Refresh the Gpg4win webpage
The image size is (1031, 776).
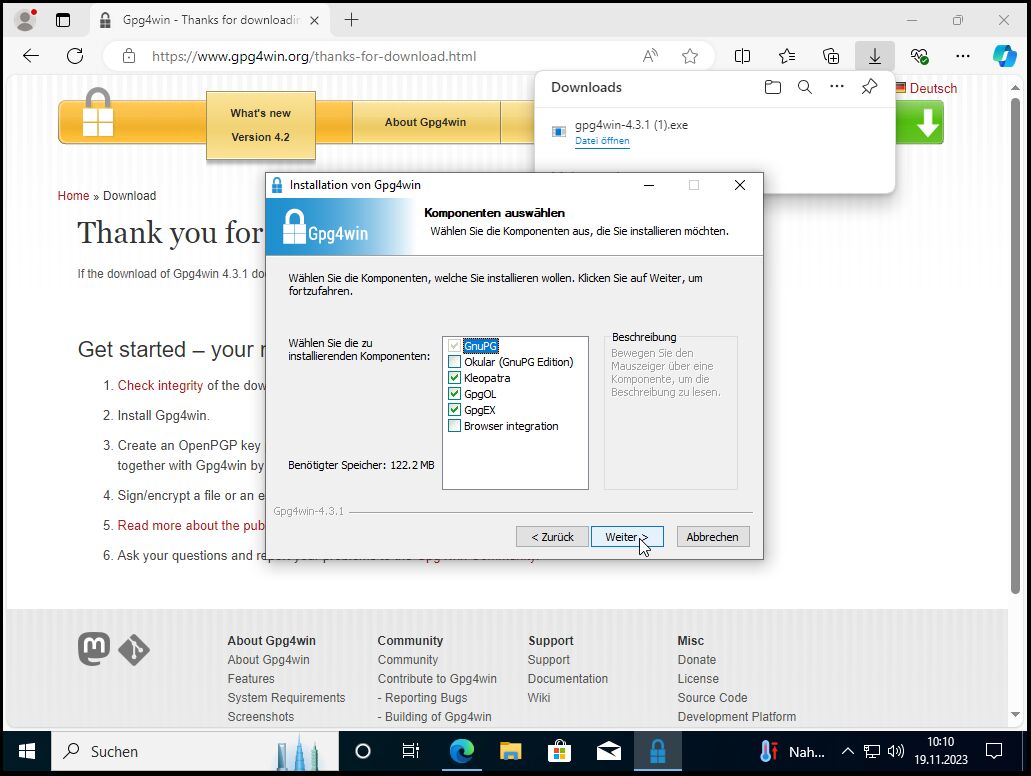(x=75, y=56)
